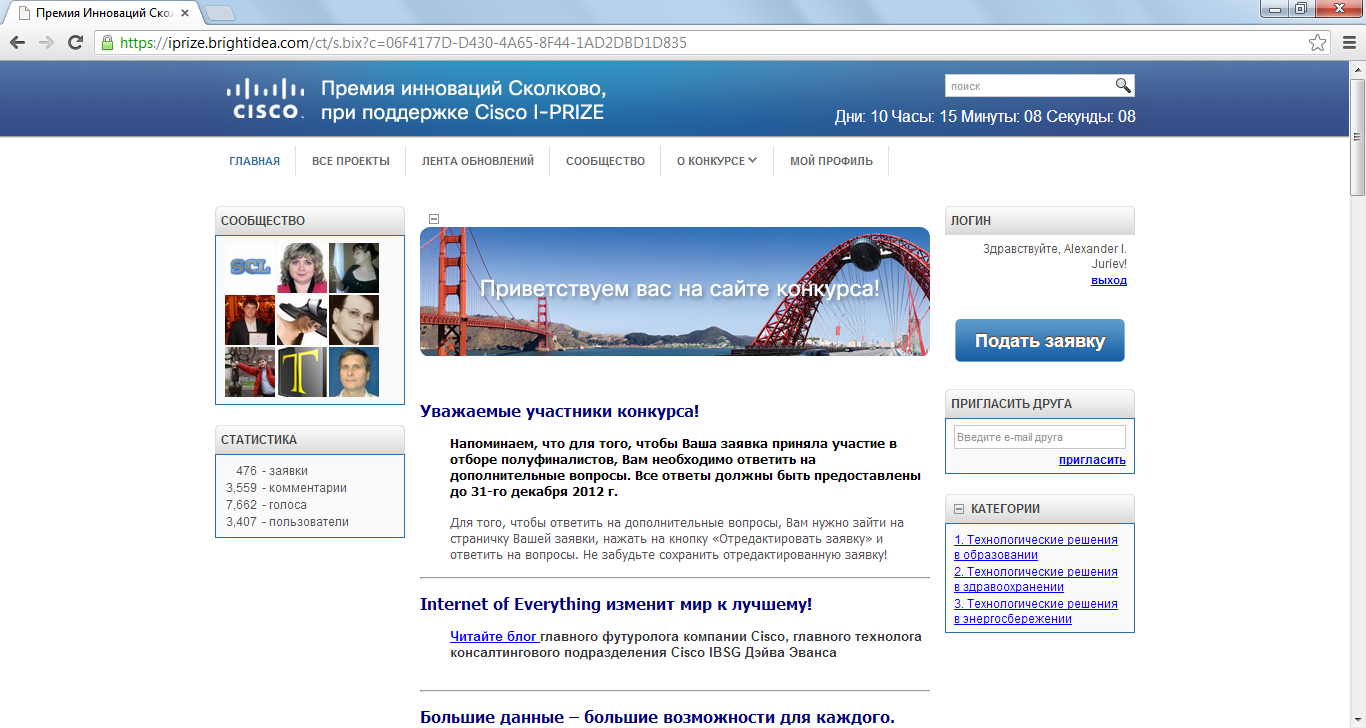Screen dimensions: 1366x728
Task: Open МОЙ ПРОФИЛЬ menu item
Action: coord(831,160)
